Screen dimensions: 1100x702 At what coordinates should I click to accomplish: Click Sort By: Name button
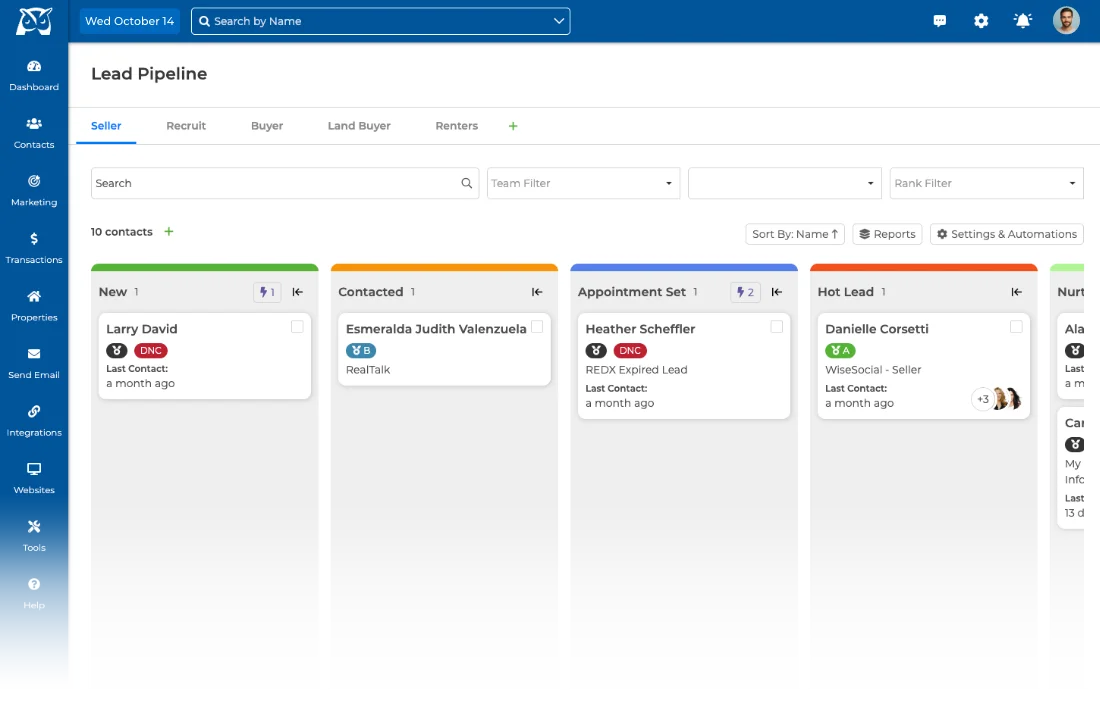pyautogui.click(x=795, y=234)
